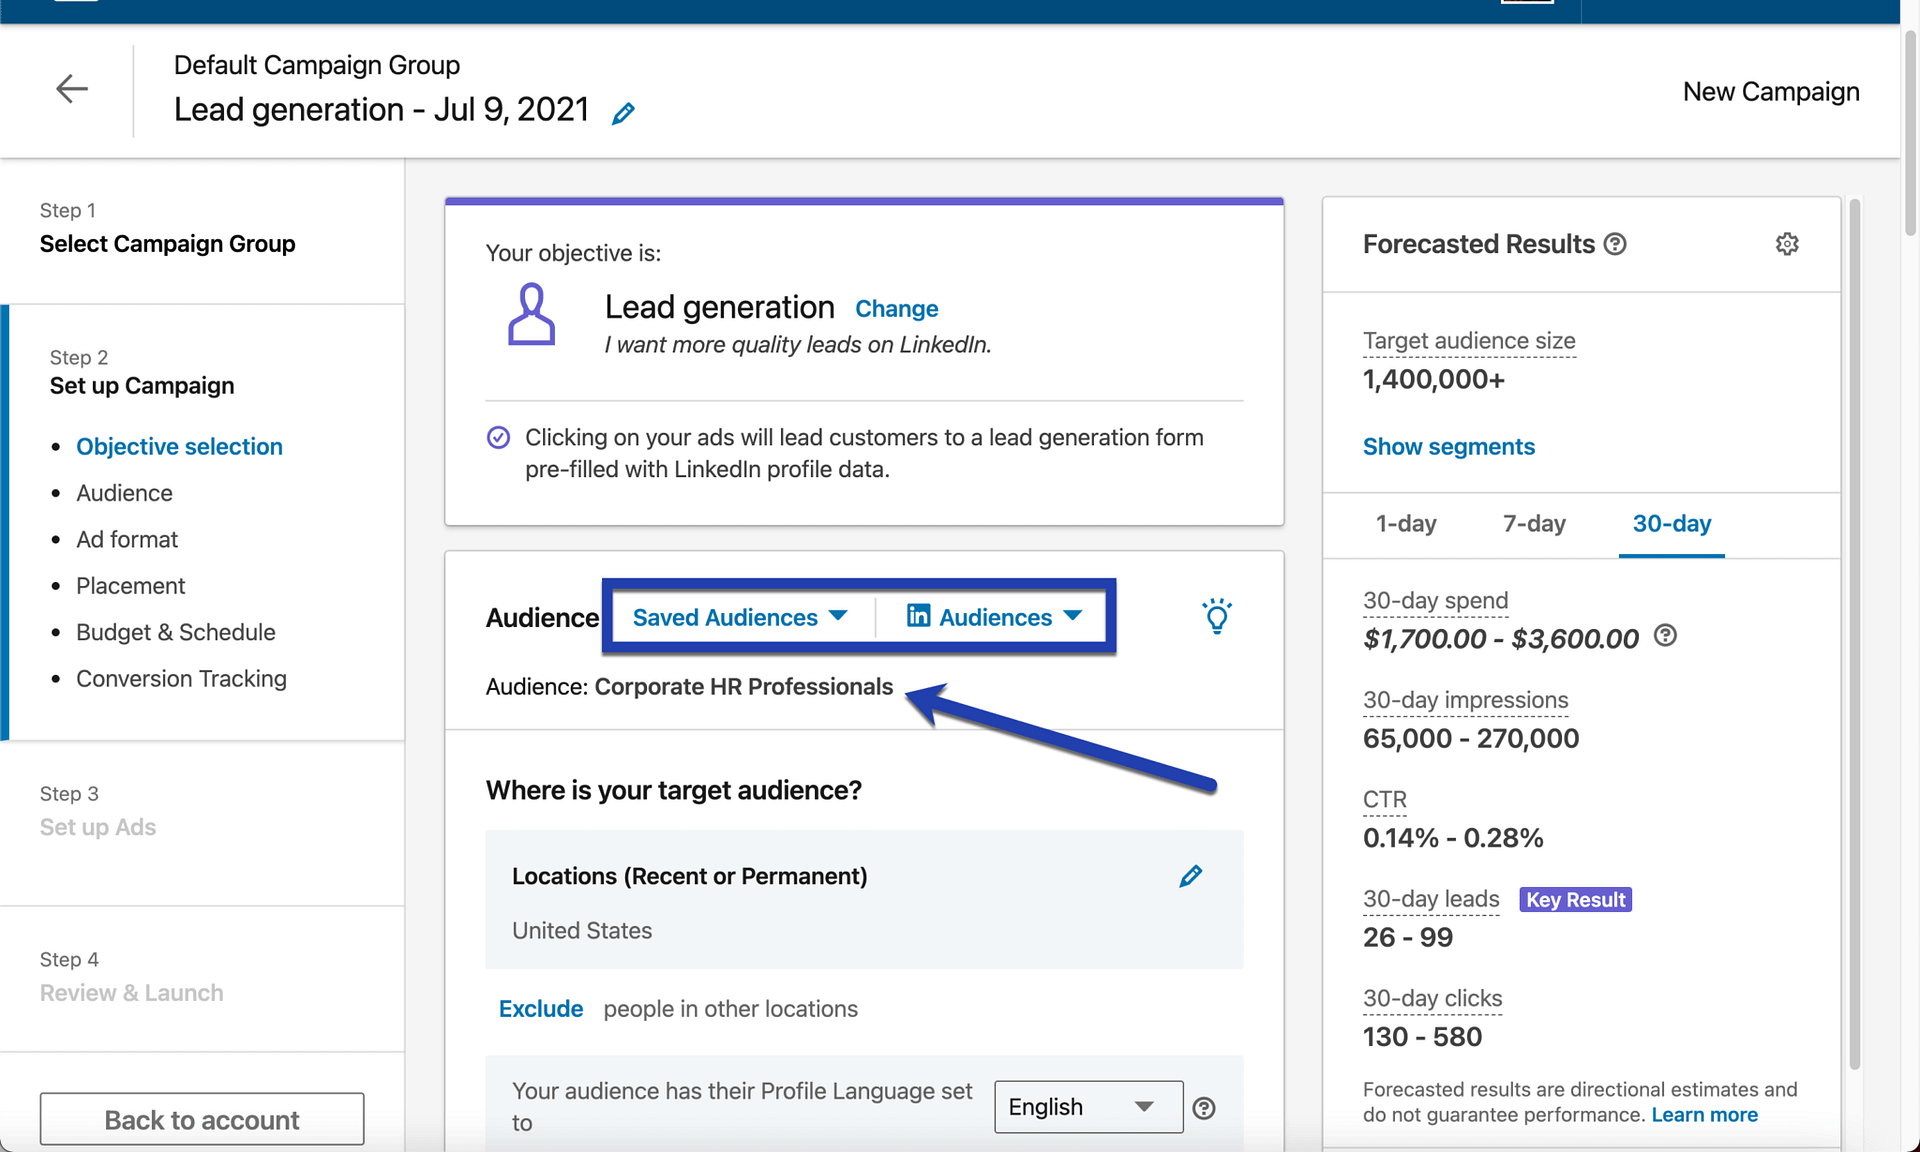Open the English profile language dropdown
This screenshot has height=1152, width=1920.
[x=1088, y=1107]
